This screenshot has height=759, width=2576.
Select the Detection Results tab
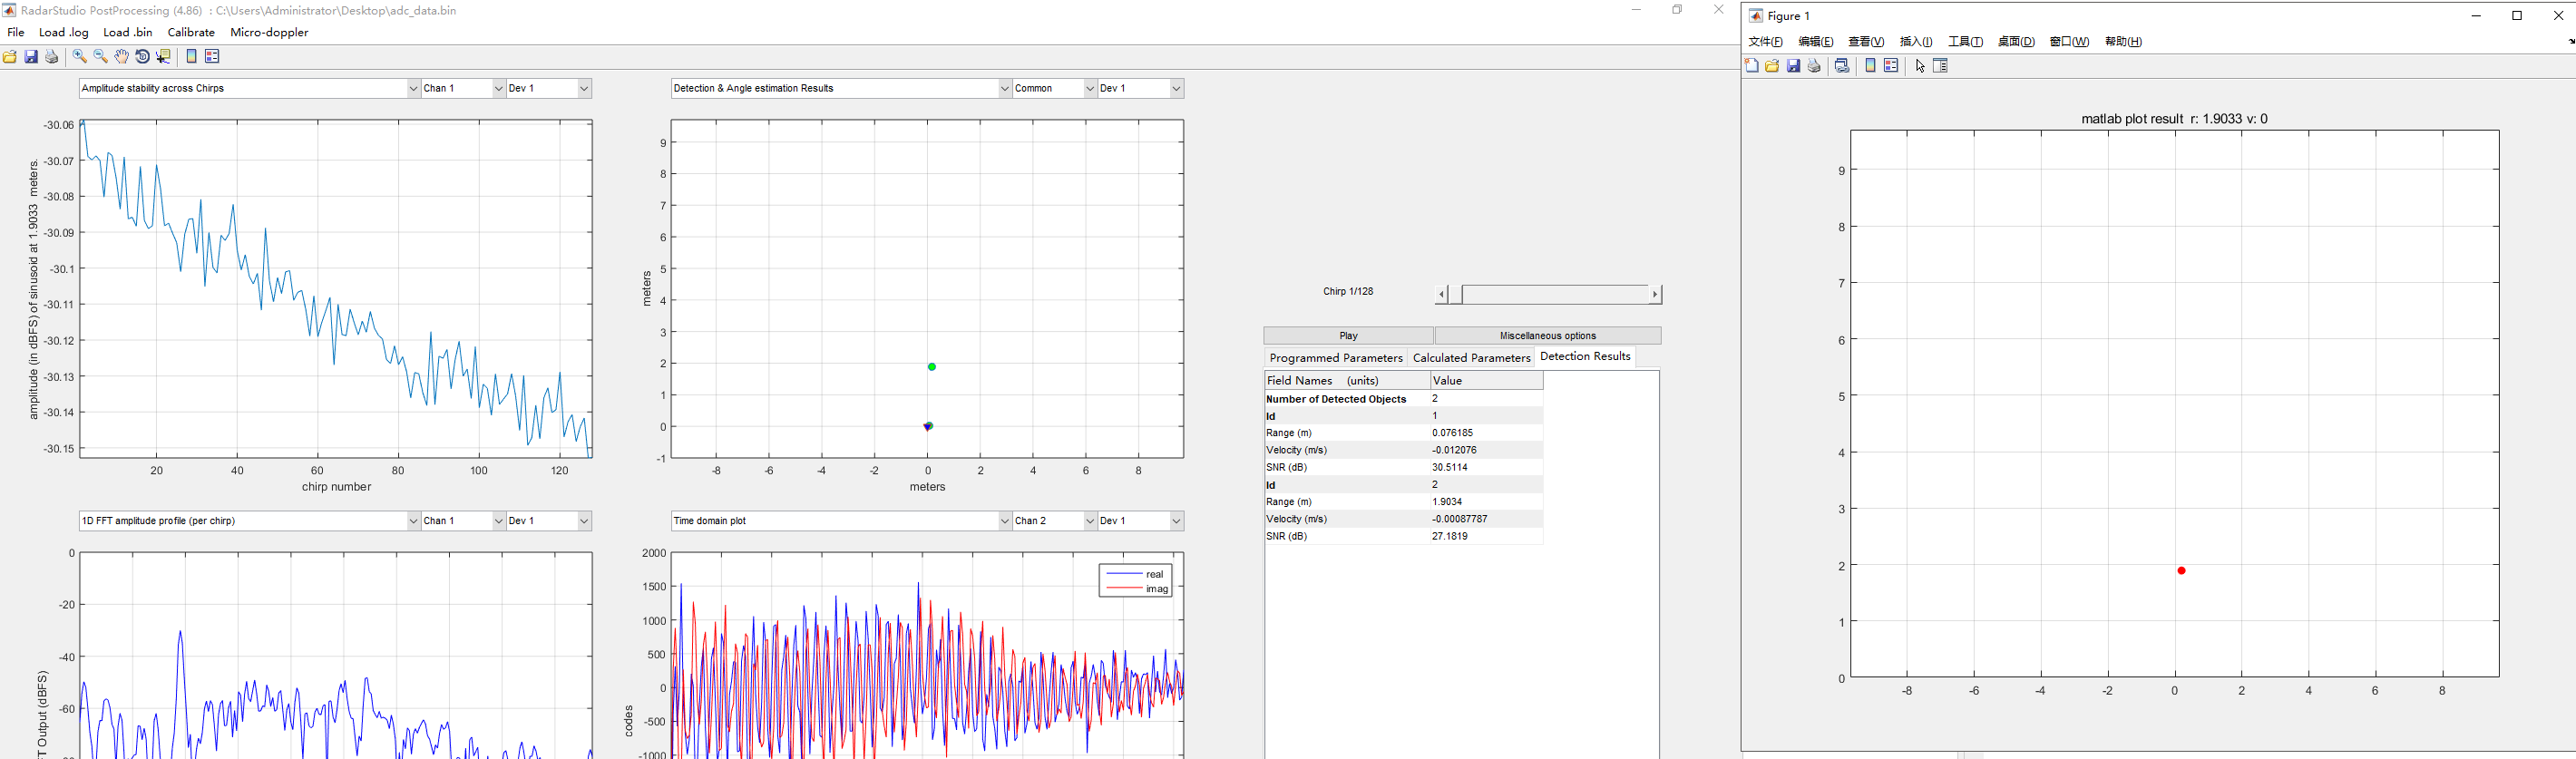[1585, 357]
